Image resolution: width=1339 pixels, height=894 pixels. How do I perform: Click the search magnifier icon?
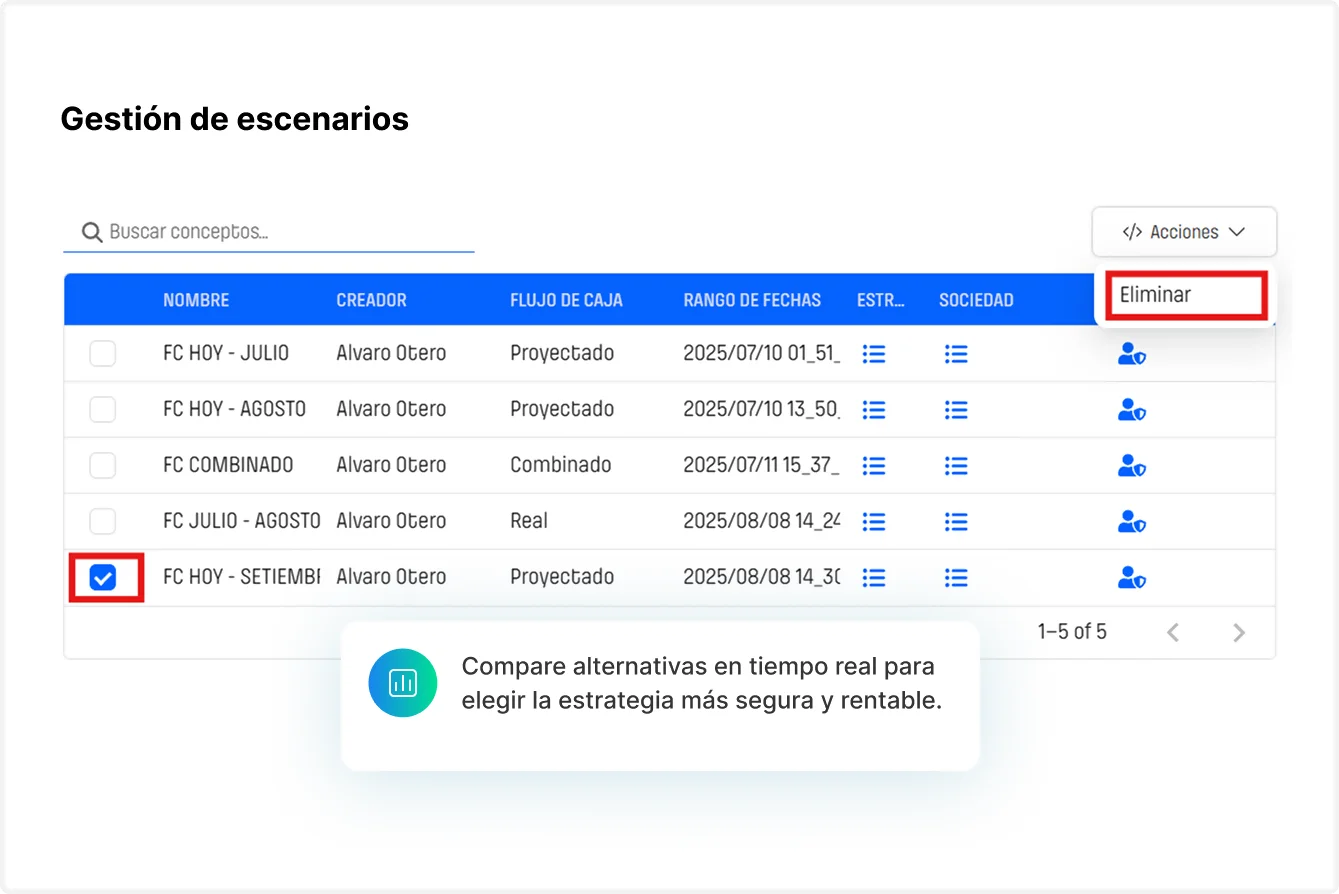click(x=91, y=231)
